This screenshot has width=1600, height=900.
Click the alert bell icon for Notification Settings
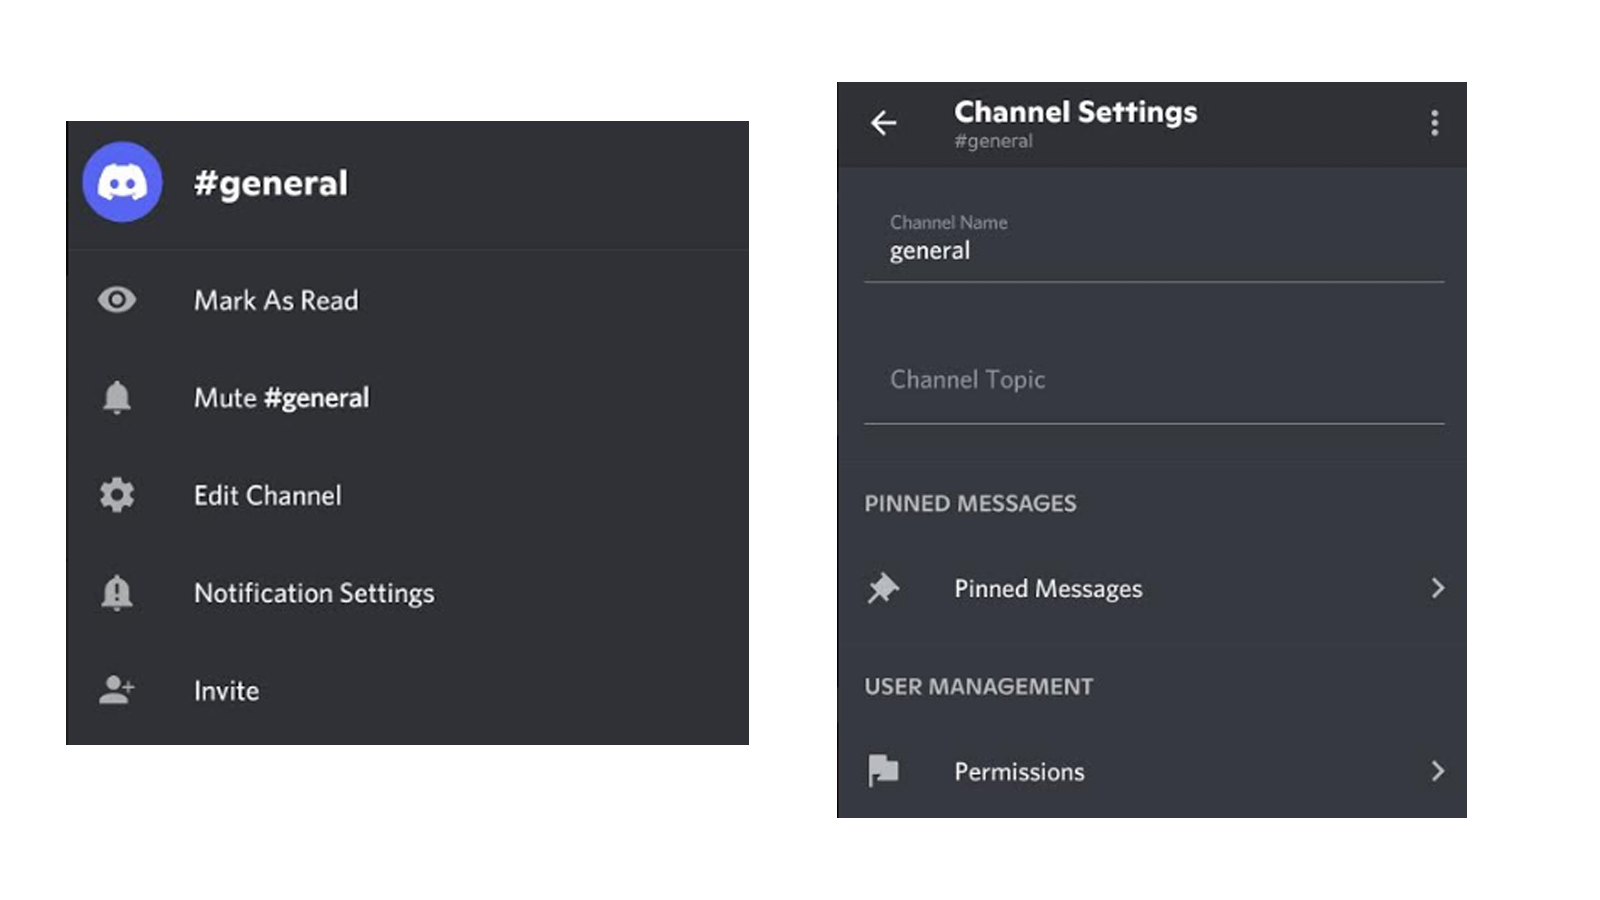(117, 593)
